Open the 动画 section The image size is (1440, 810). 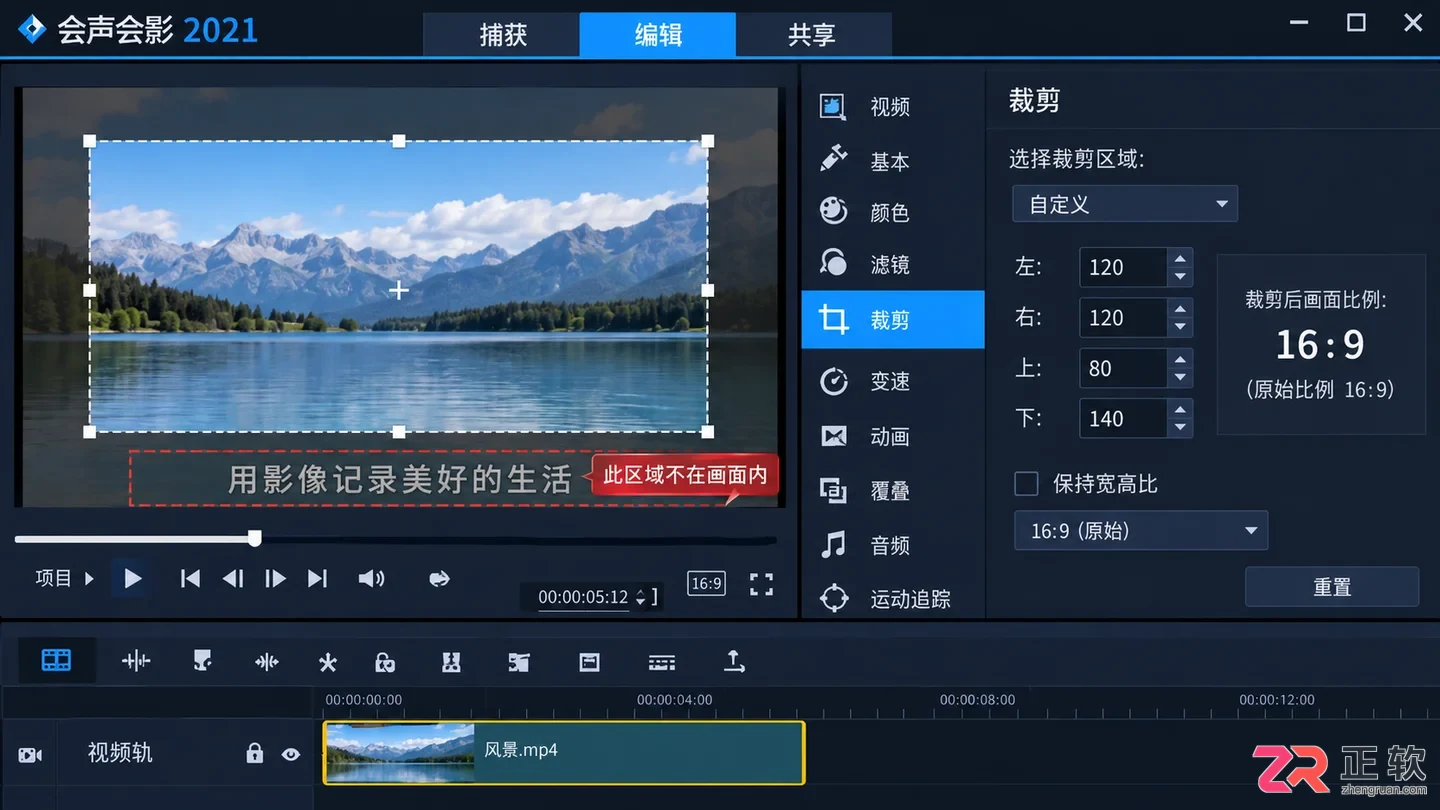point(893,436)
